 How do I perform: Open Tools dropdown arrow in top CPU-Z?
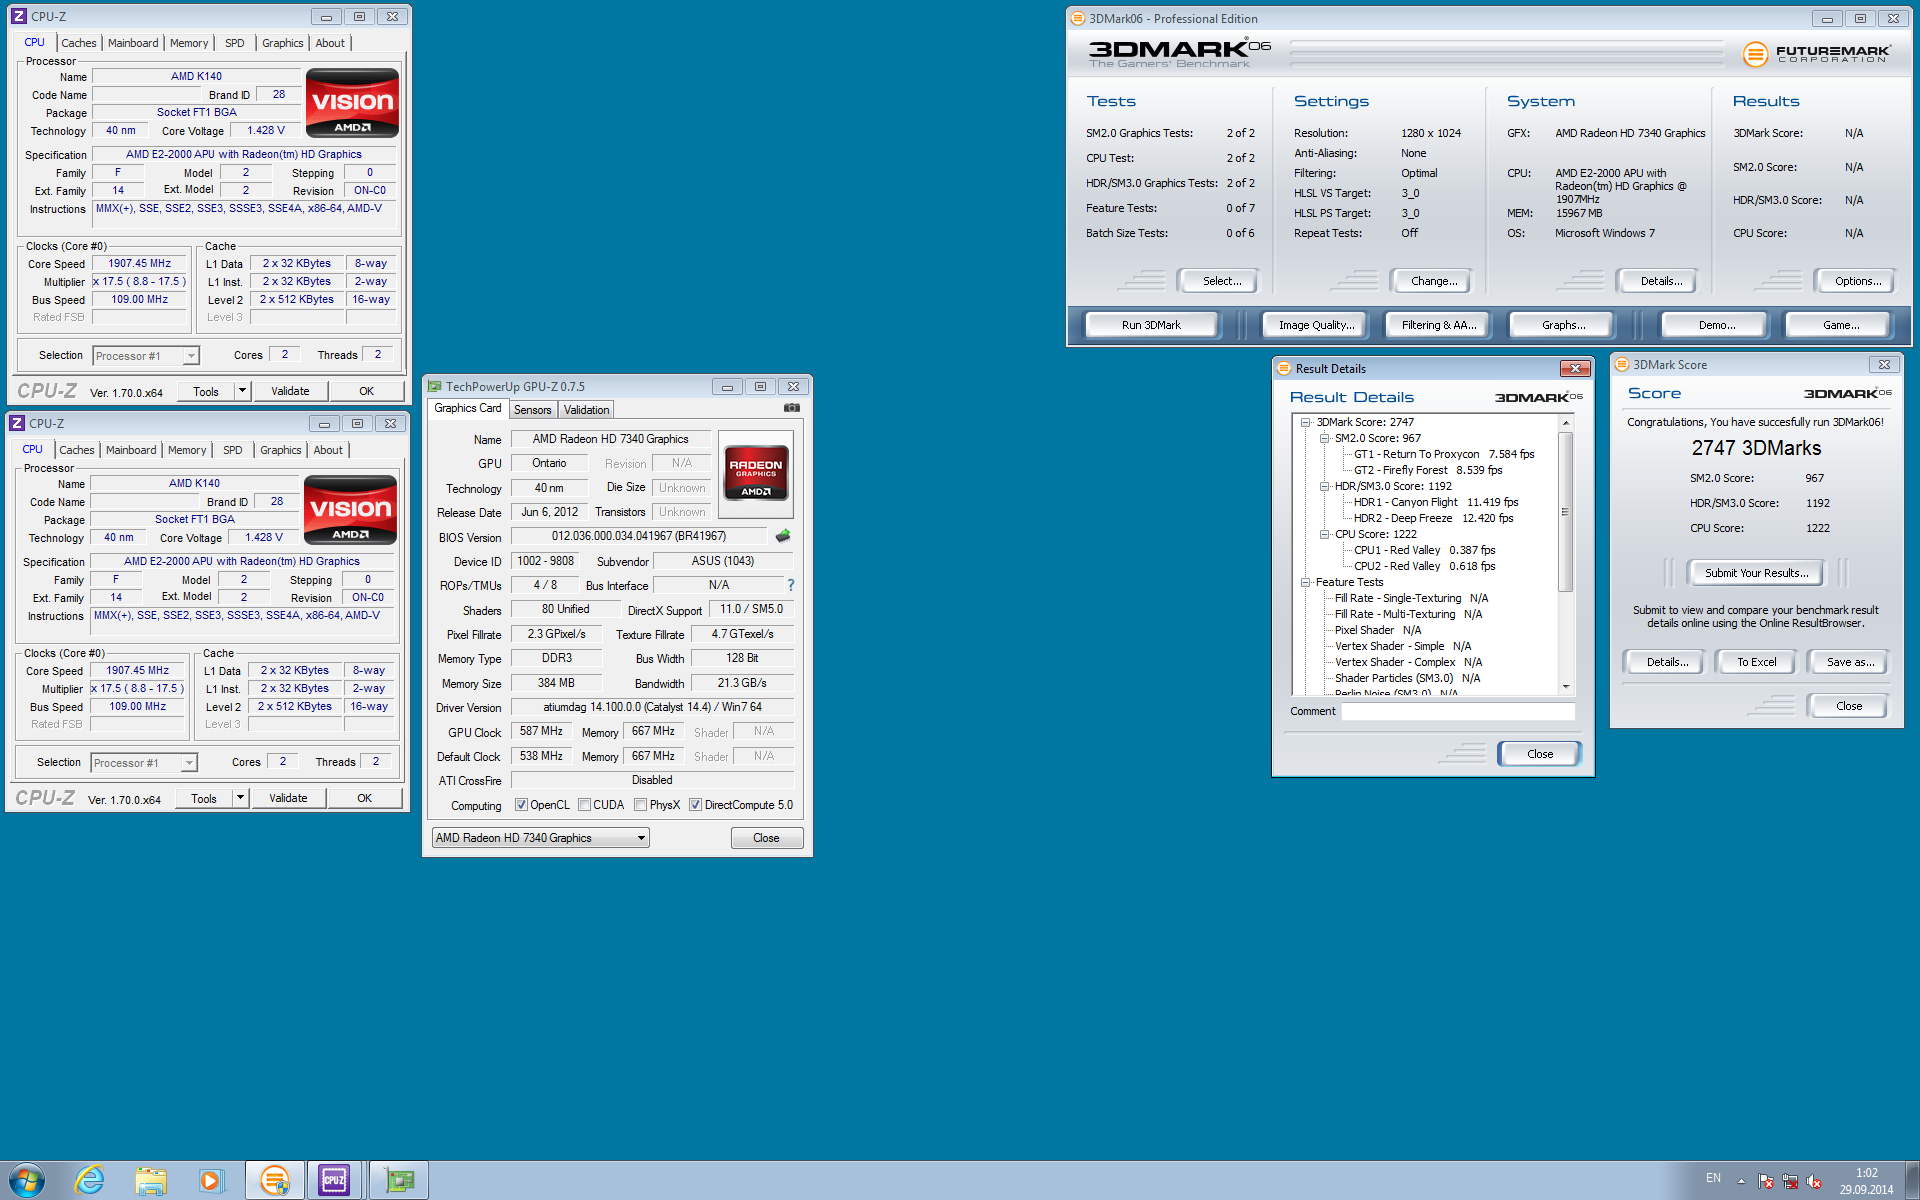(242, 391)
